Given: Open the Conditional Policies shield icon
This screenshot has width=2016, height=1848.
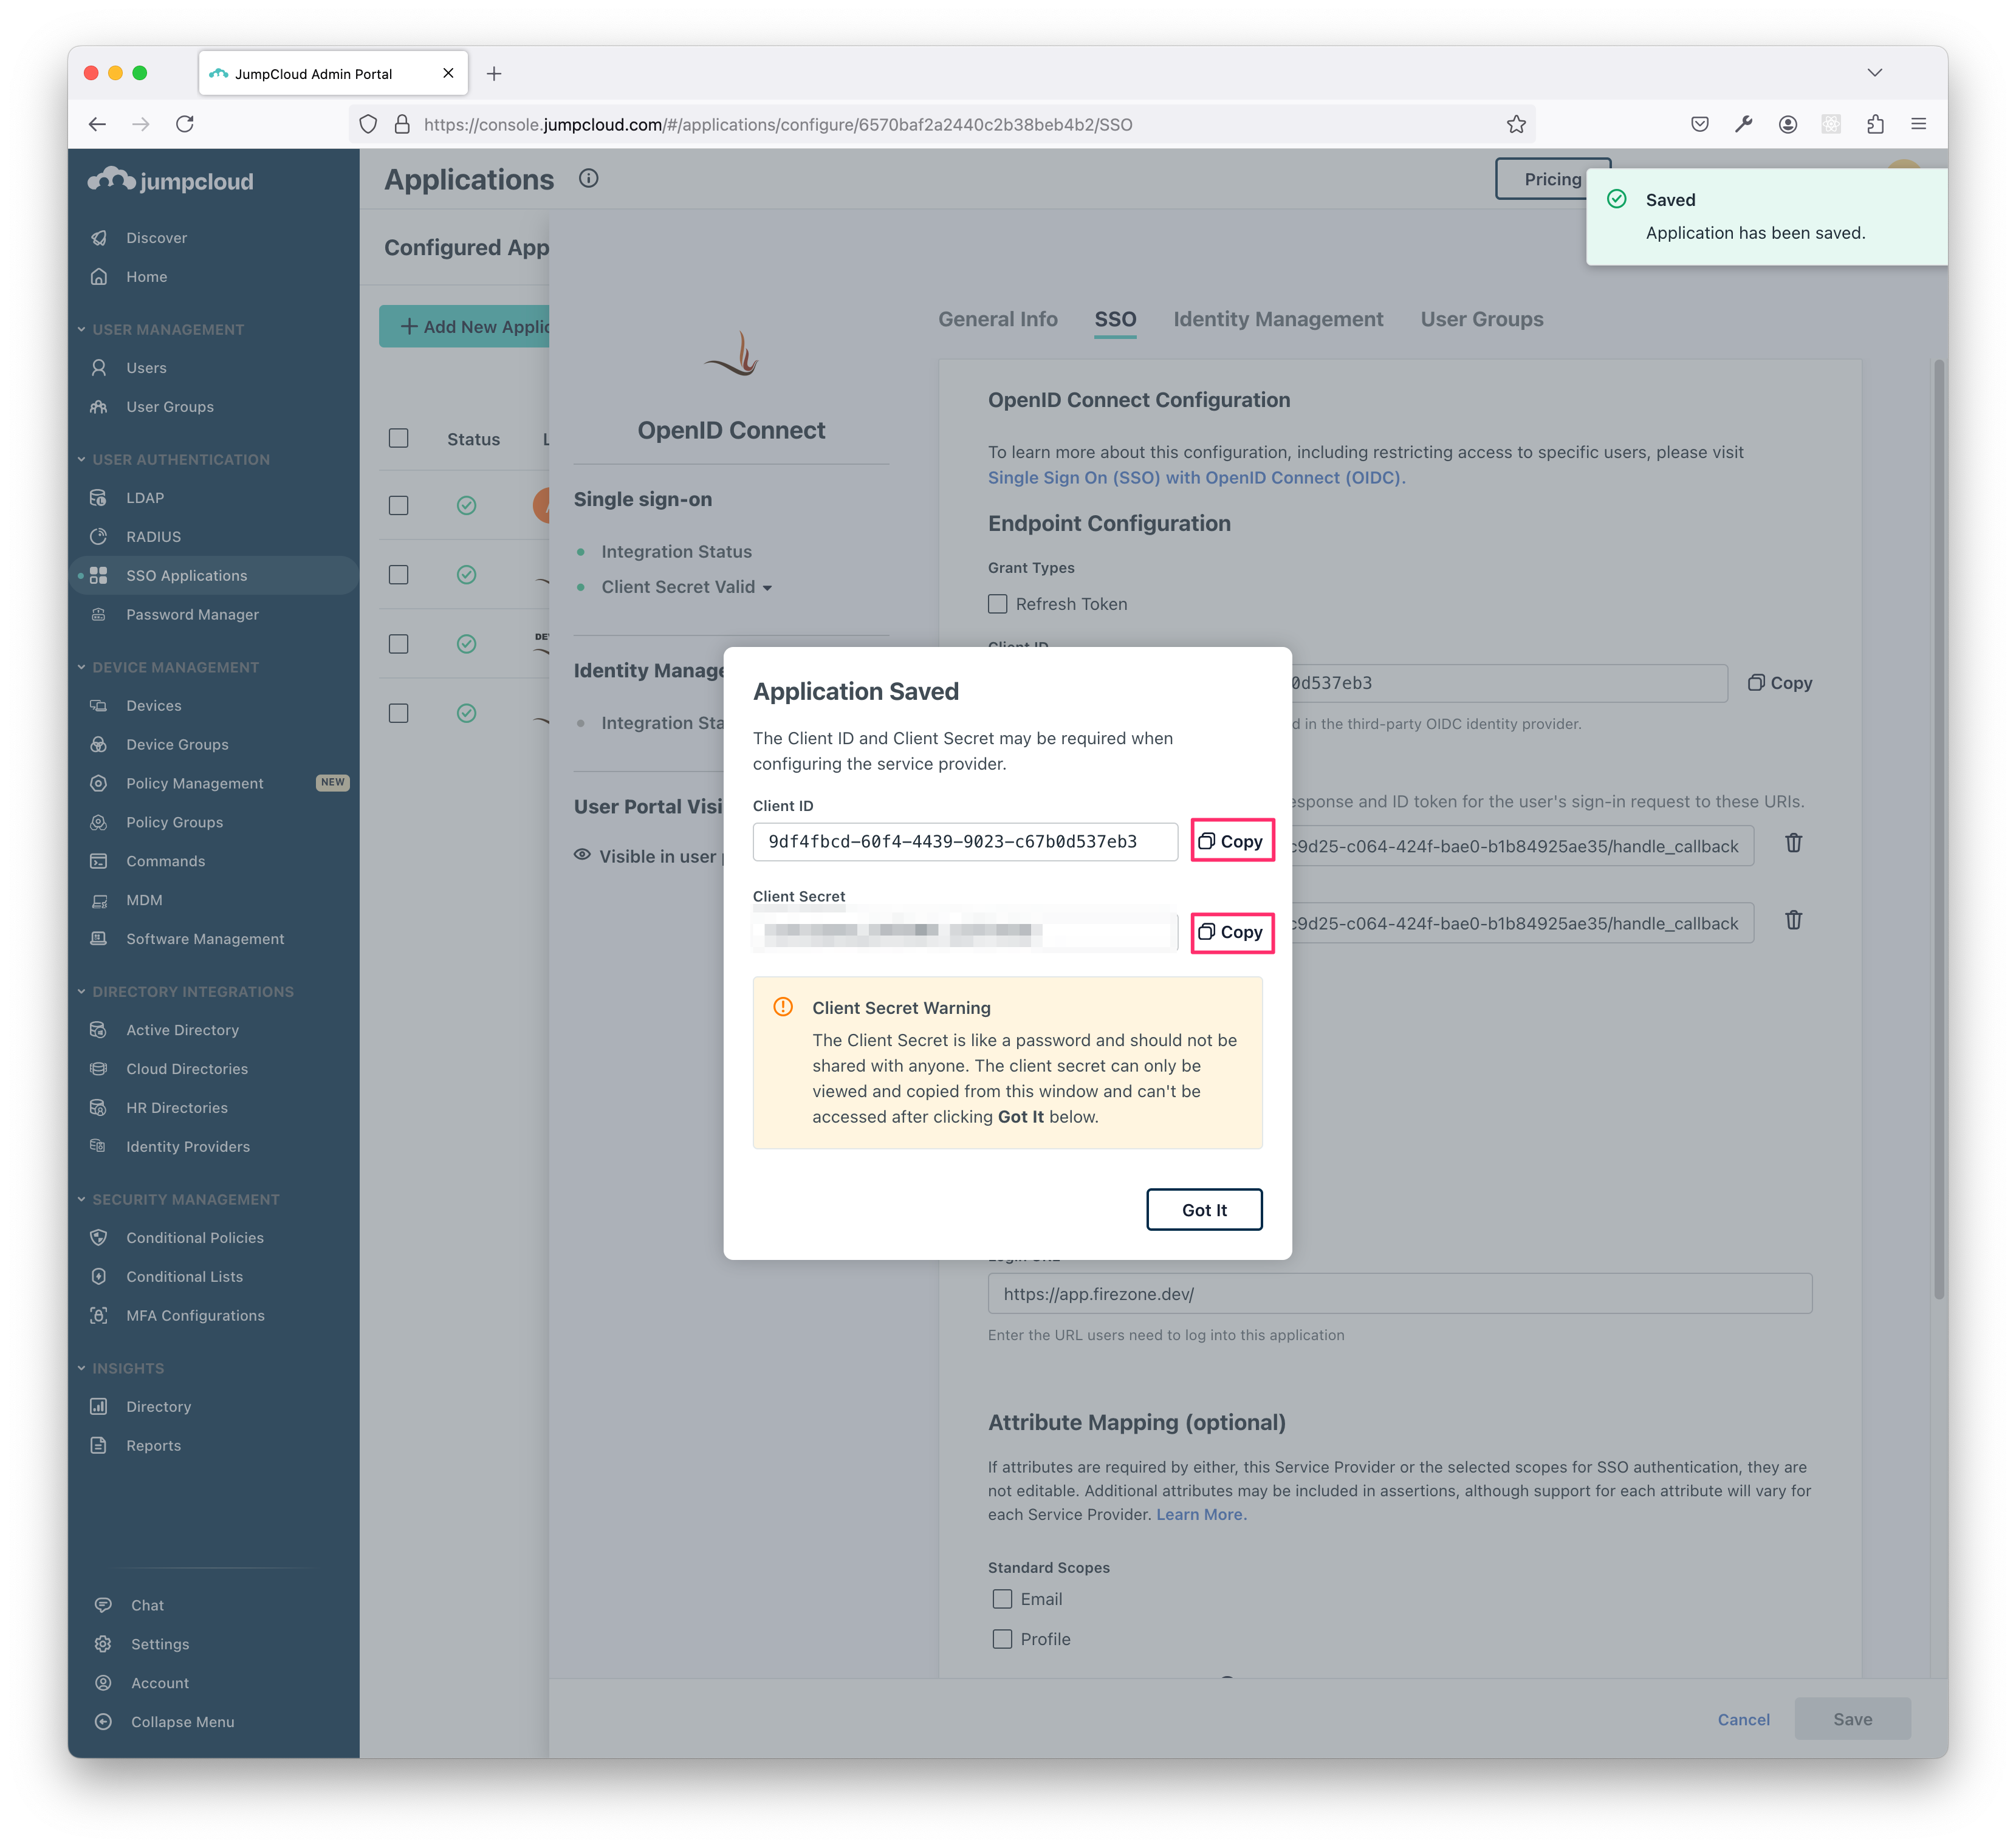Looking at the screenshot, I should pyautogui.click(x=98, y=1237).
